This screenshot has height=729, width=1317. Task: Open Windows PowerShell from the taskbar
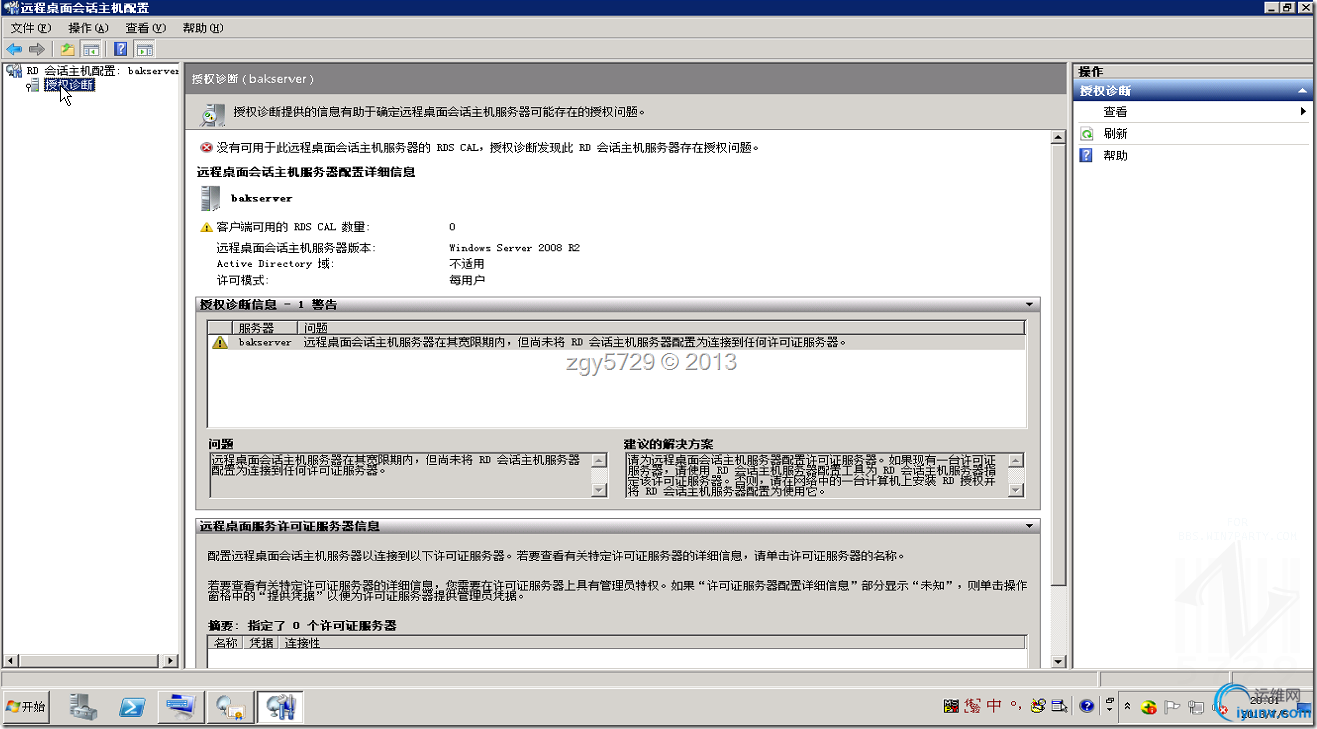point(133,707)
